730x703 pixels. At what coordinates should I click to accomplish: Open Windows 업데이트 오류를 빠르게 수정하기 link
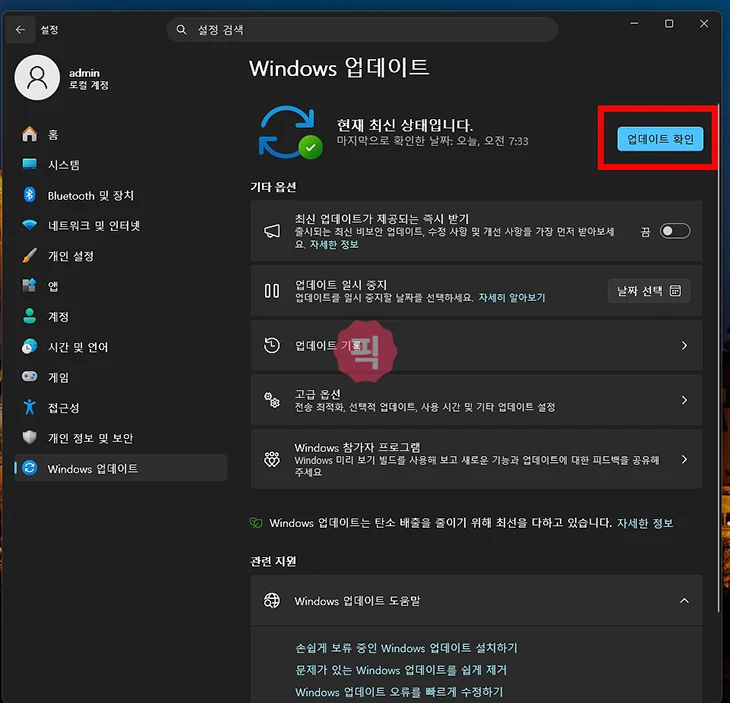pos(399,691)
